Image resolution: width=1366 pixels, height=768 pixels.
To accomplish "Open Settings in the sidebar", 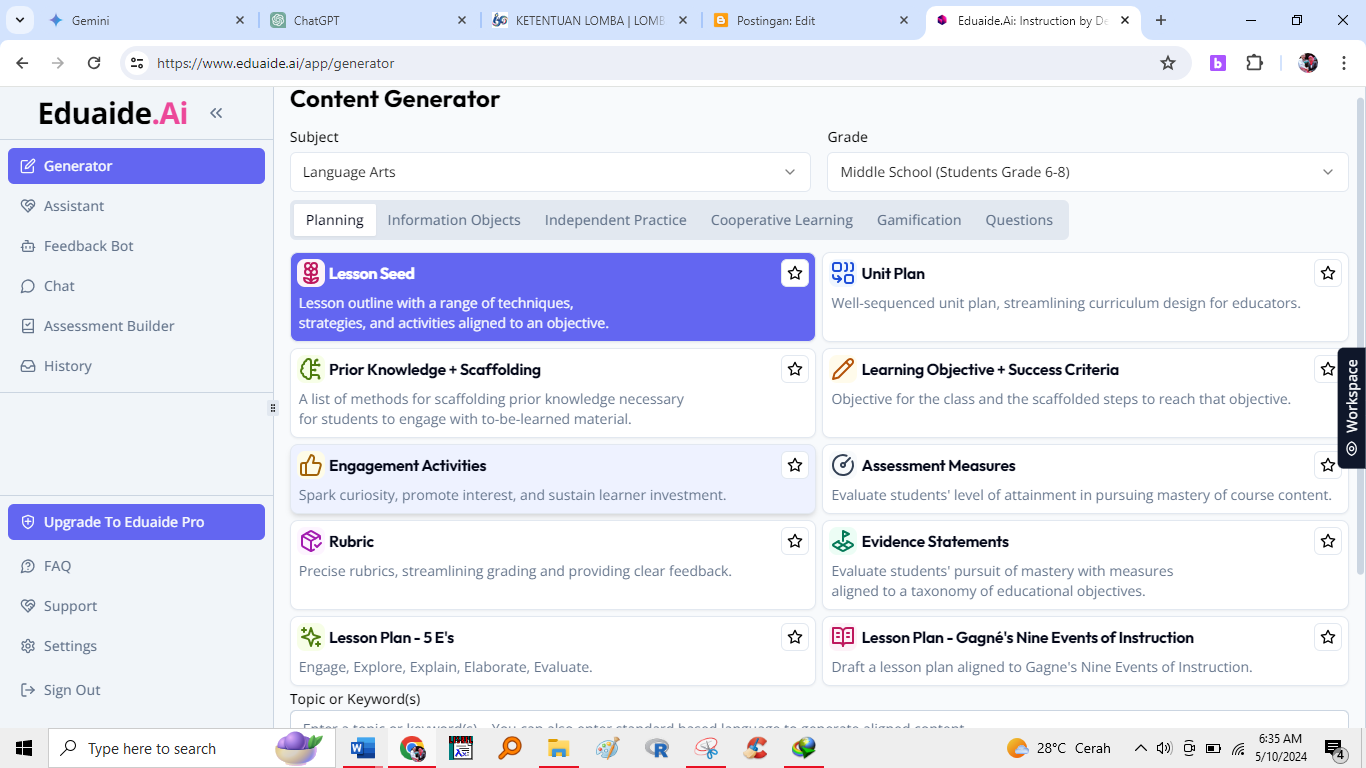I will pyautogui.click(x=136, y=646).
